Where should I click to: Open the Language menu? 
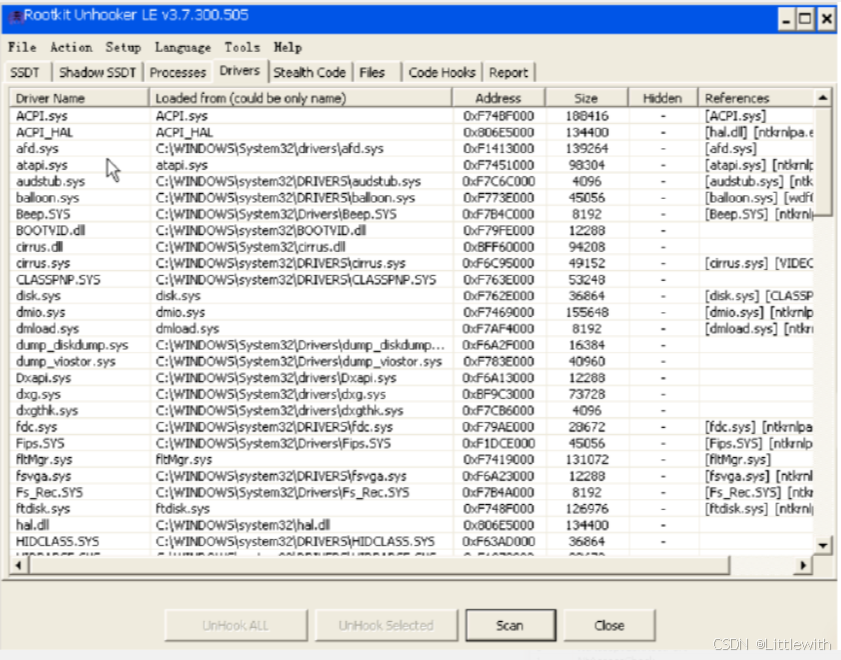tap(182, 47)
